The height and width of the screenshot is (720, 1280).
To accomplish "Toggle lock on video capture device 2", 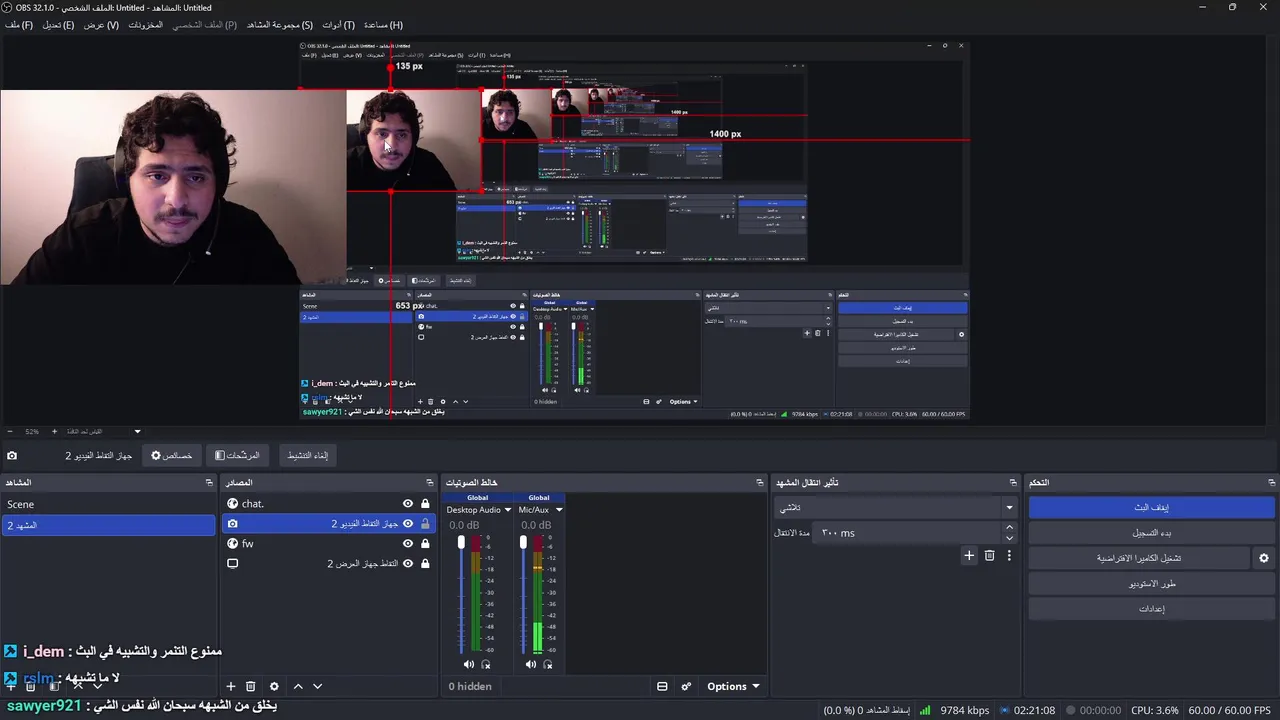I will click(x=425, y=524).
